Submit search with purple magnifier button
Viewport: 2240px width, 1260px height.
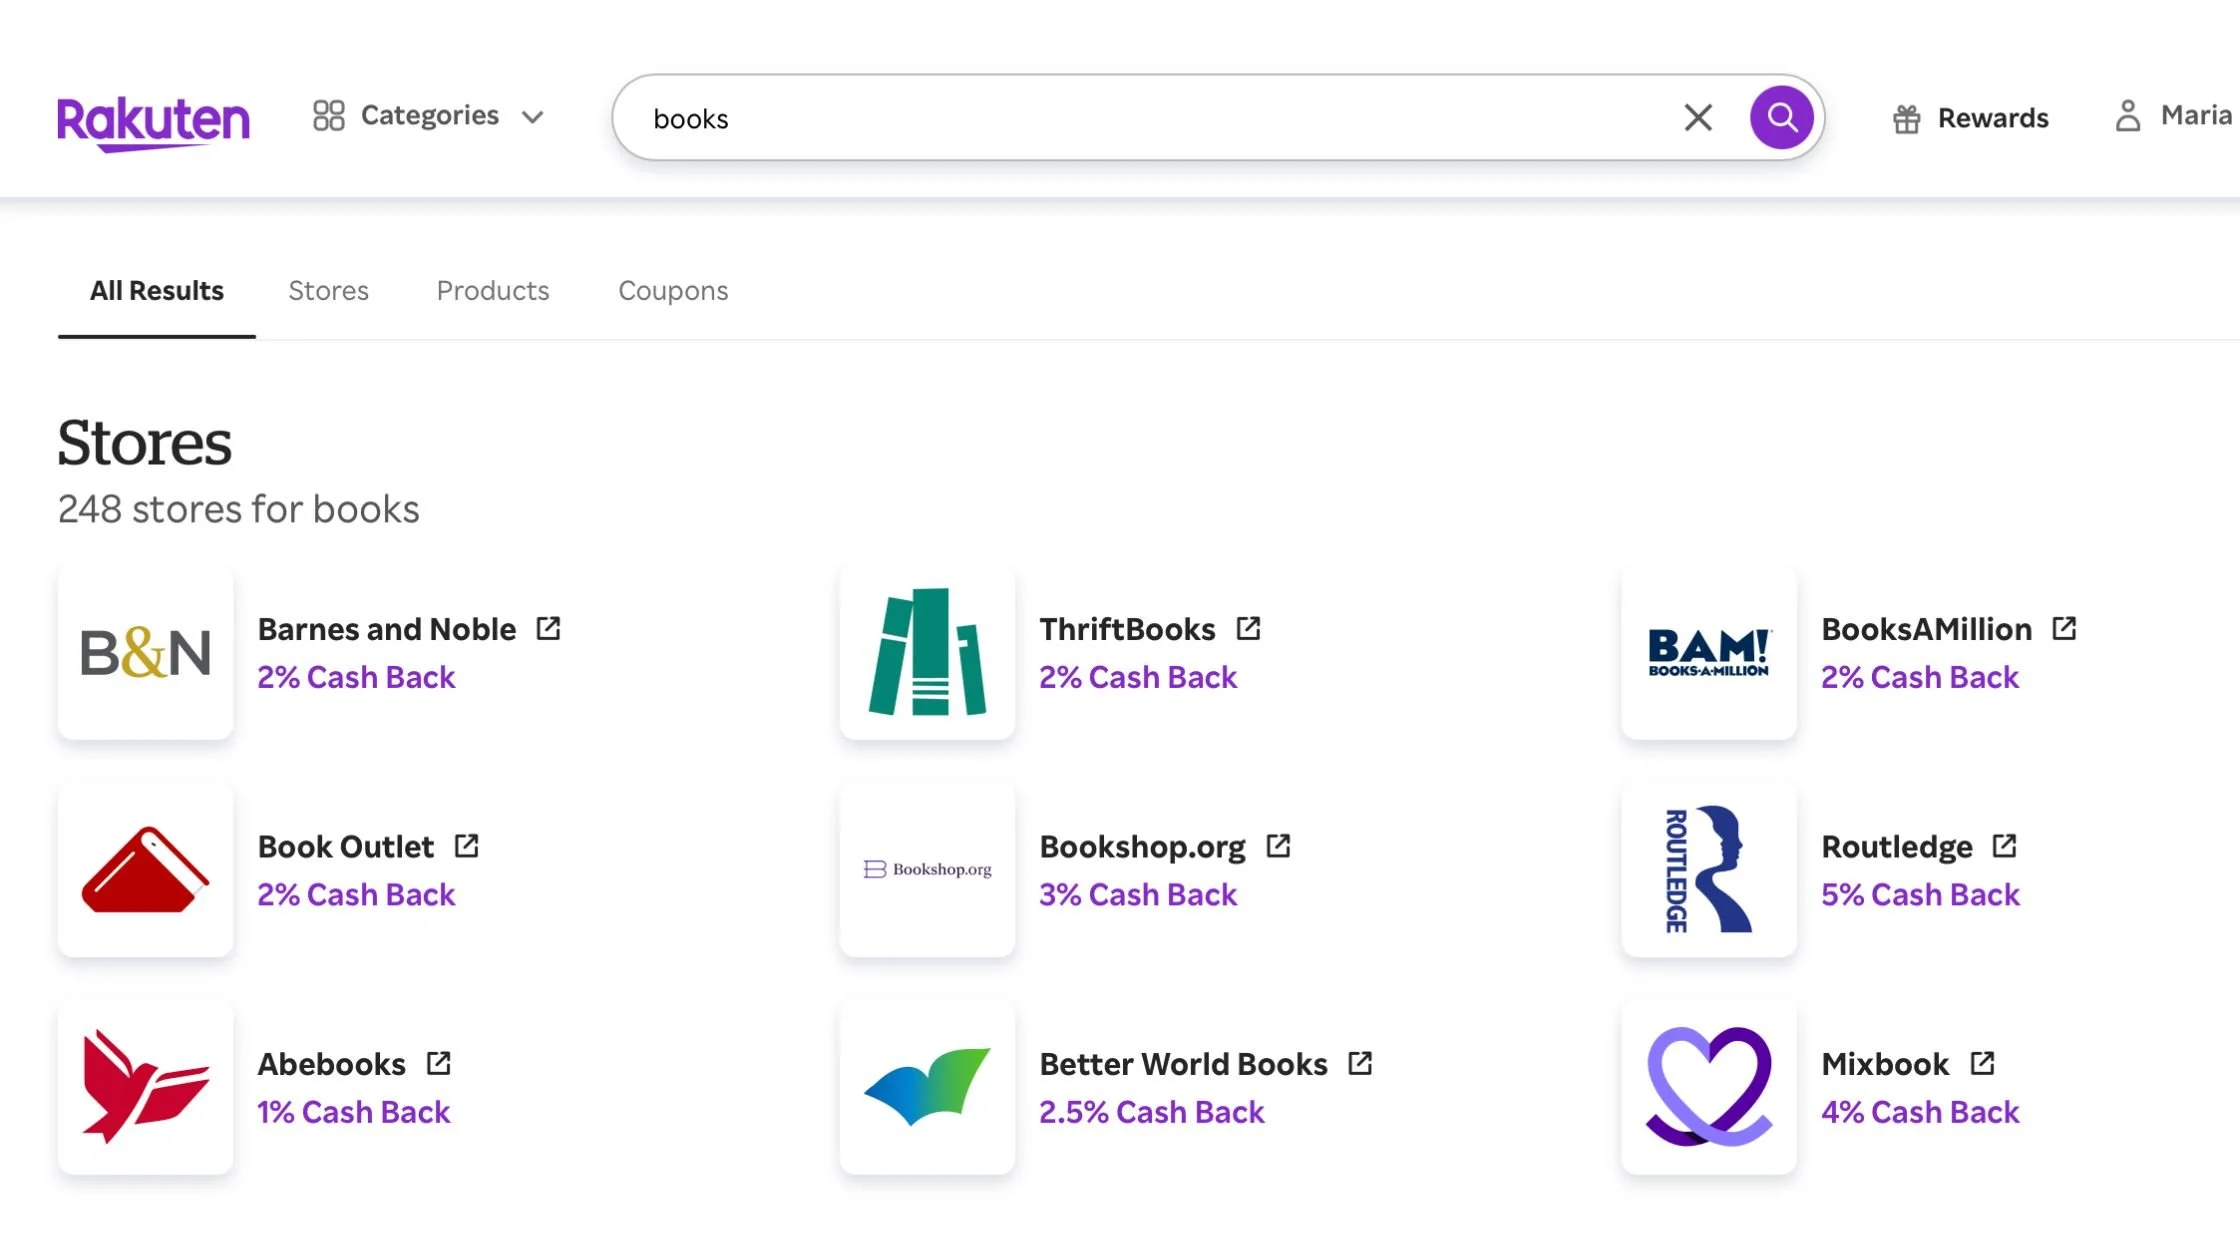(x=1781, y=118)
